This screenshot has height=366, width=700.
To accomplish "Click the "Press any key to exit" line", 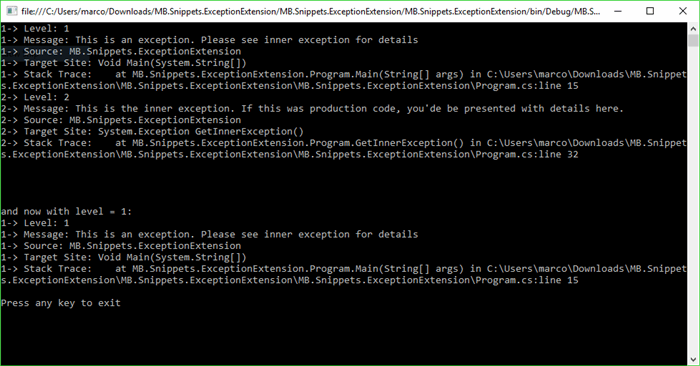I will pyautogui.click(x=61, y=303).
